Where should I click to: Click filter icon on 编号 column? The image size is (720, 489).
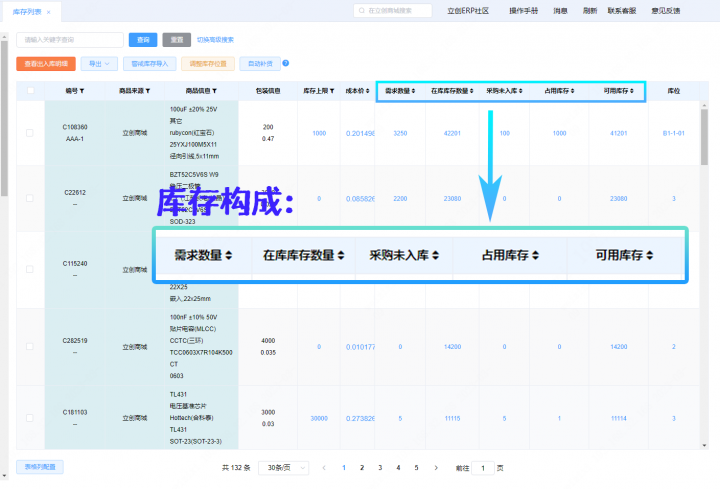click(82, 91)
